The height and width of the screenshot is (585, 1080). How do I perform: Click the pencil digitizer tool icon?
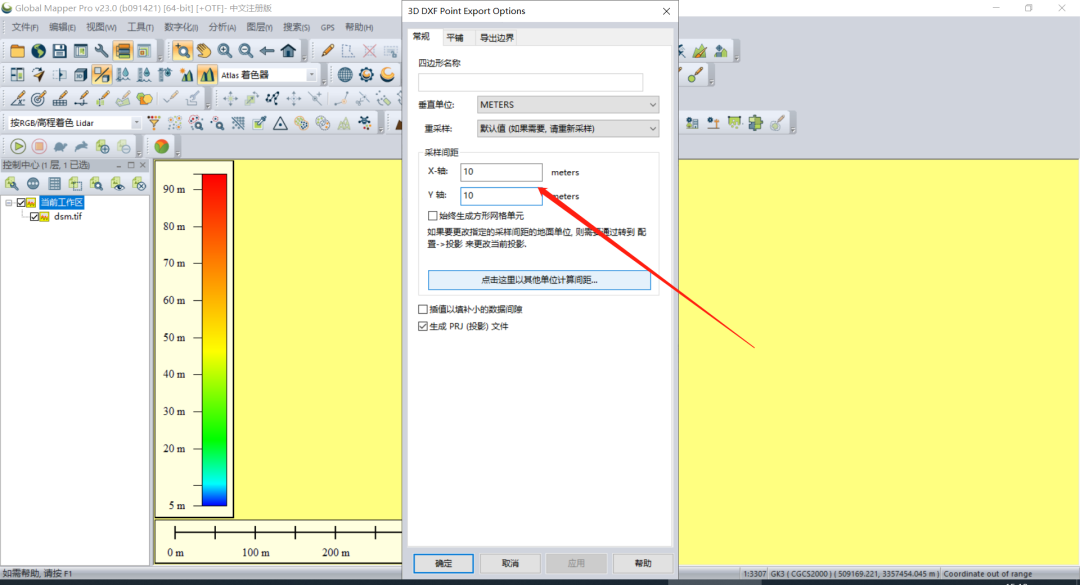(x=327, y=51)
